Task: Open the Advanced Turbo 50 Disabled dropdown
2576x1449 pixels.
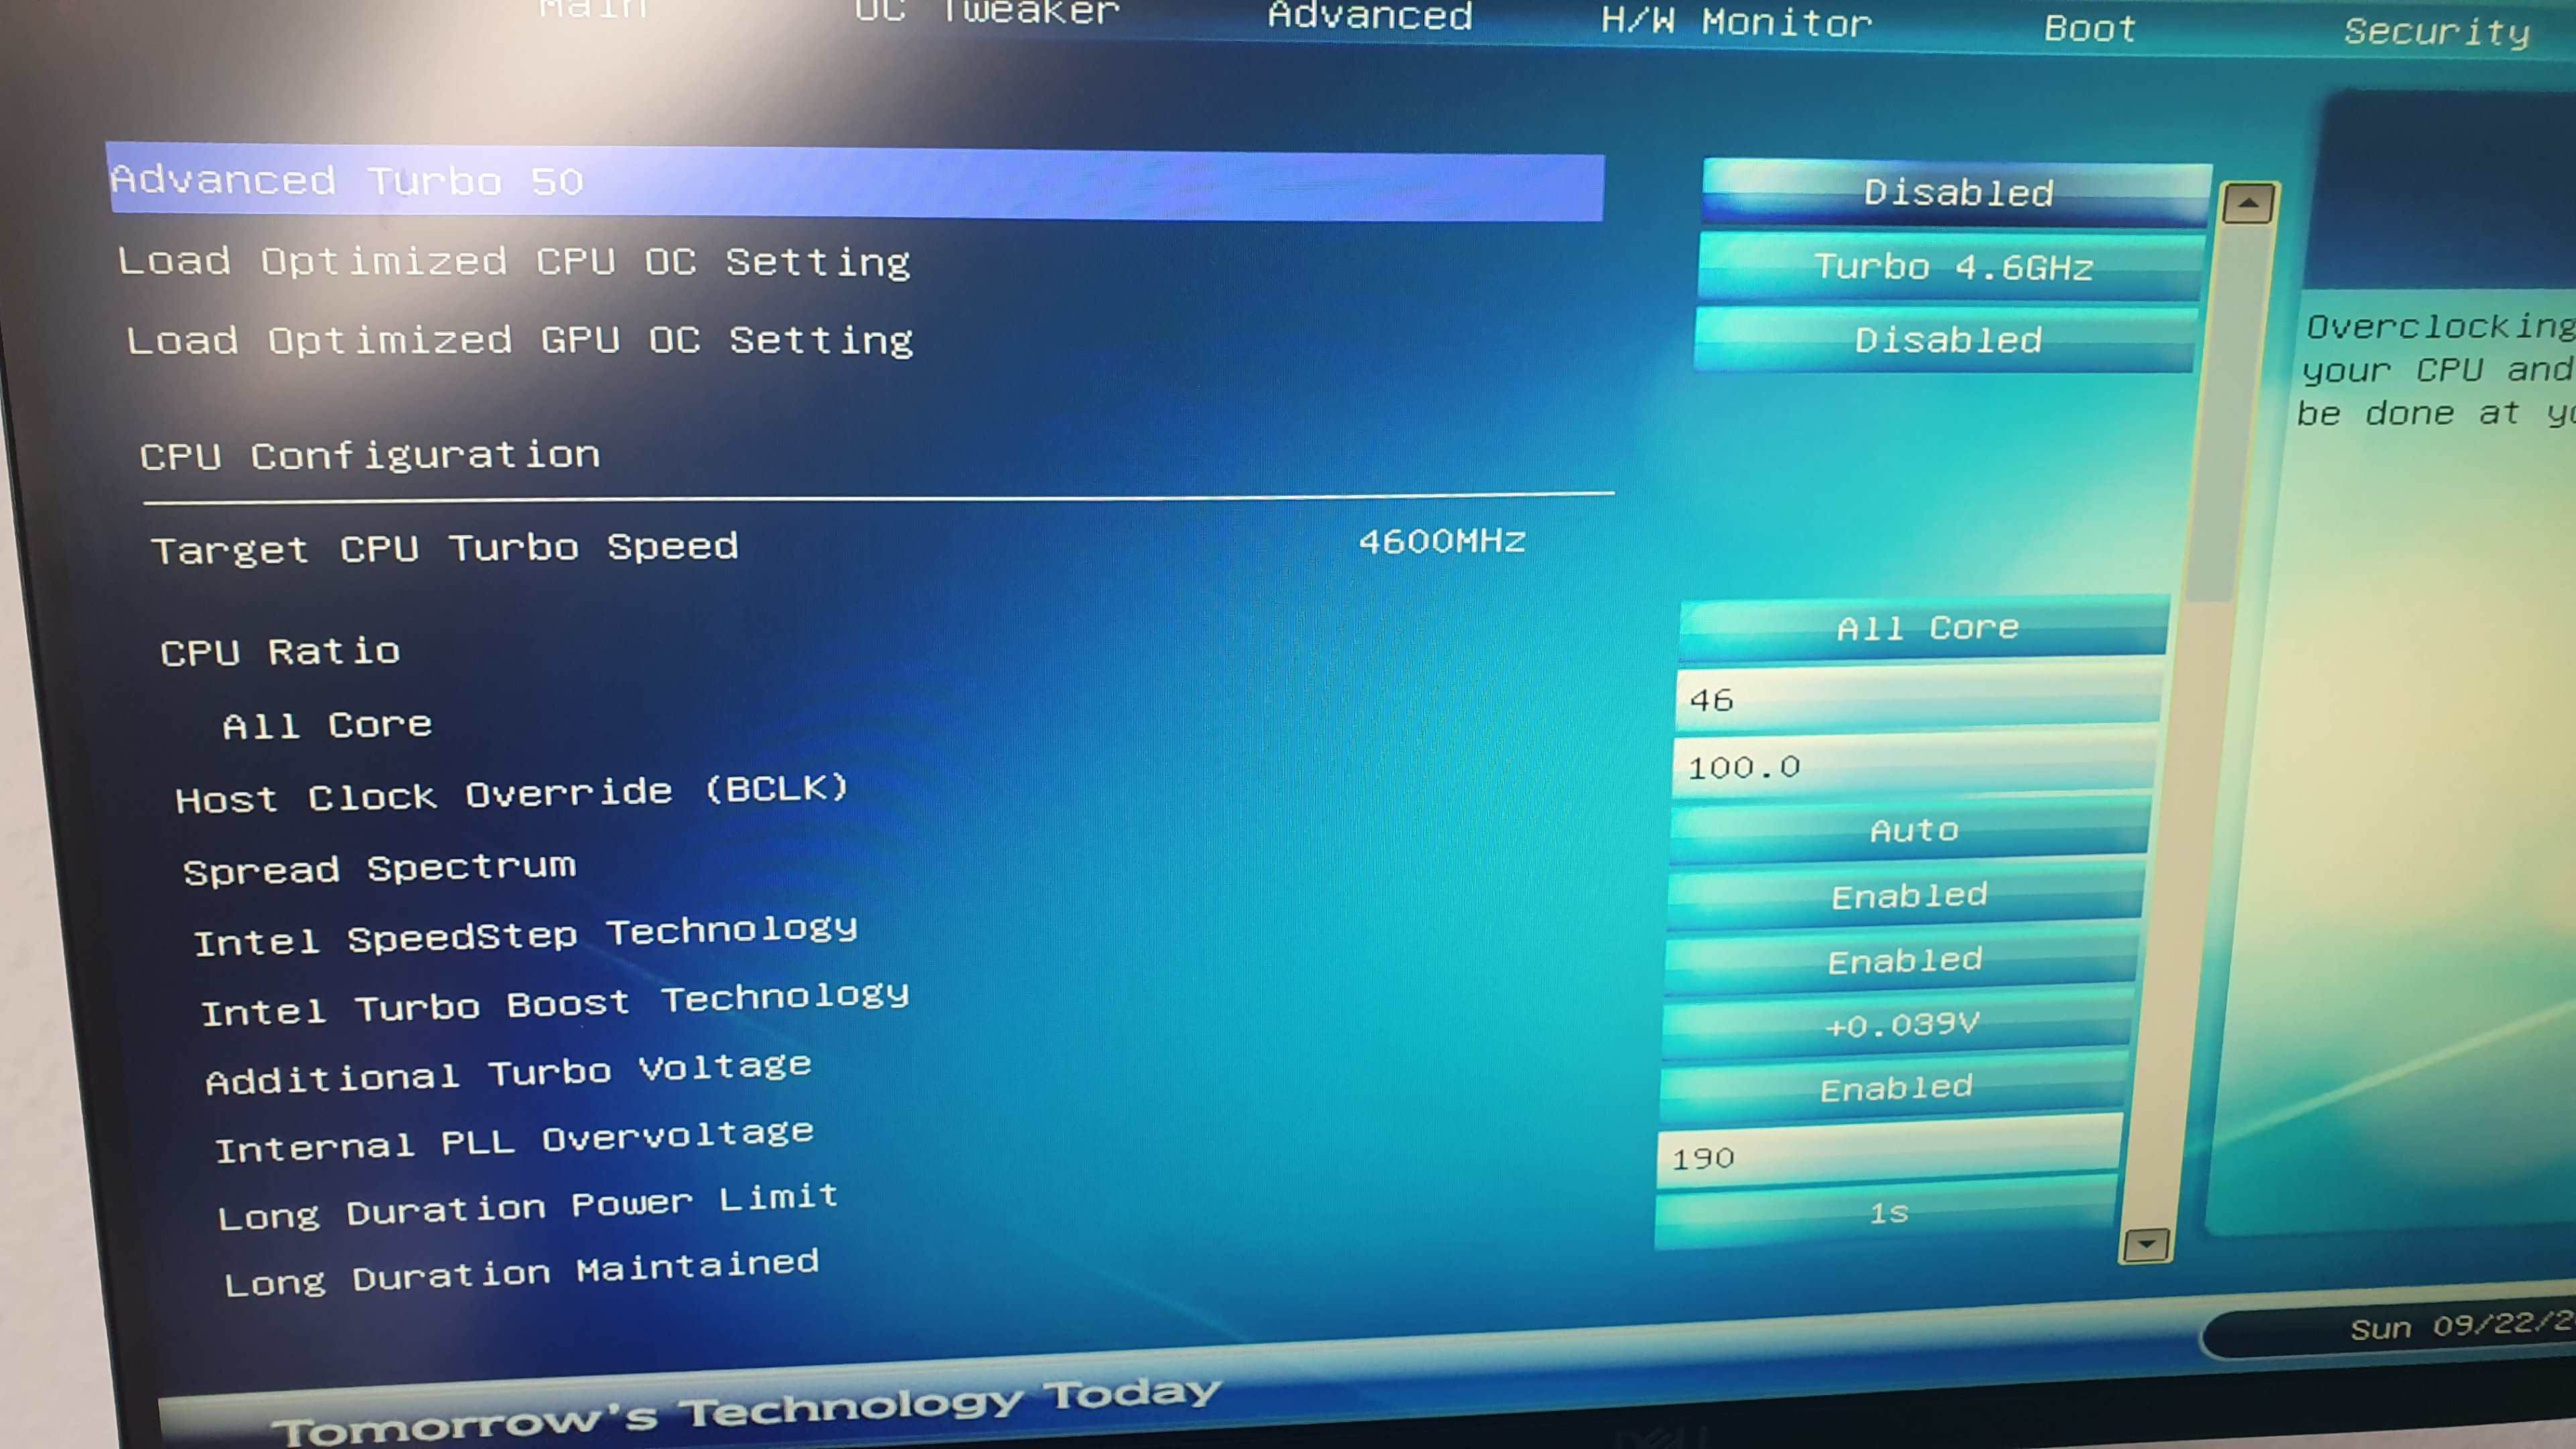Action: click(x=1956, y=192)
